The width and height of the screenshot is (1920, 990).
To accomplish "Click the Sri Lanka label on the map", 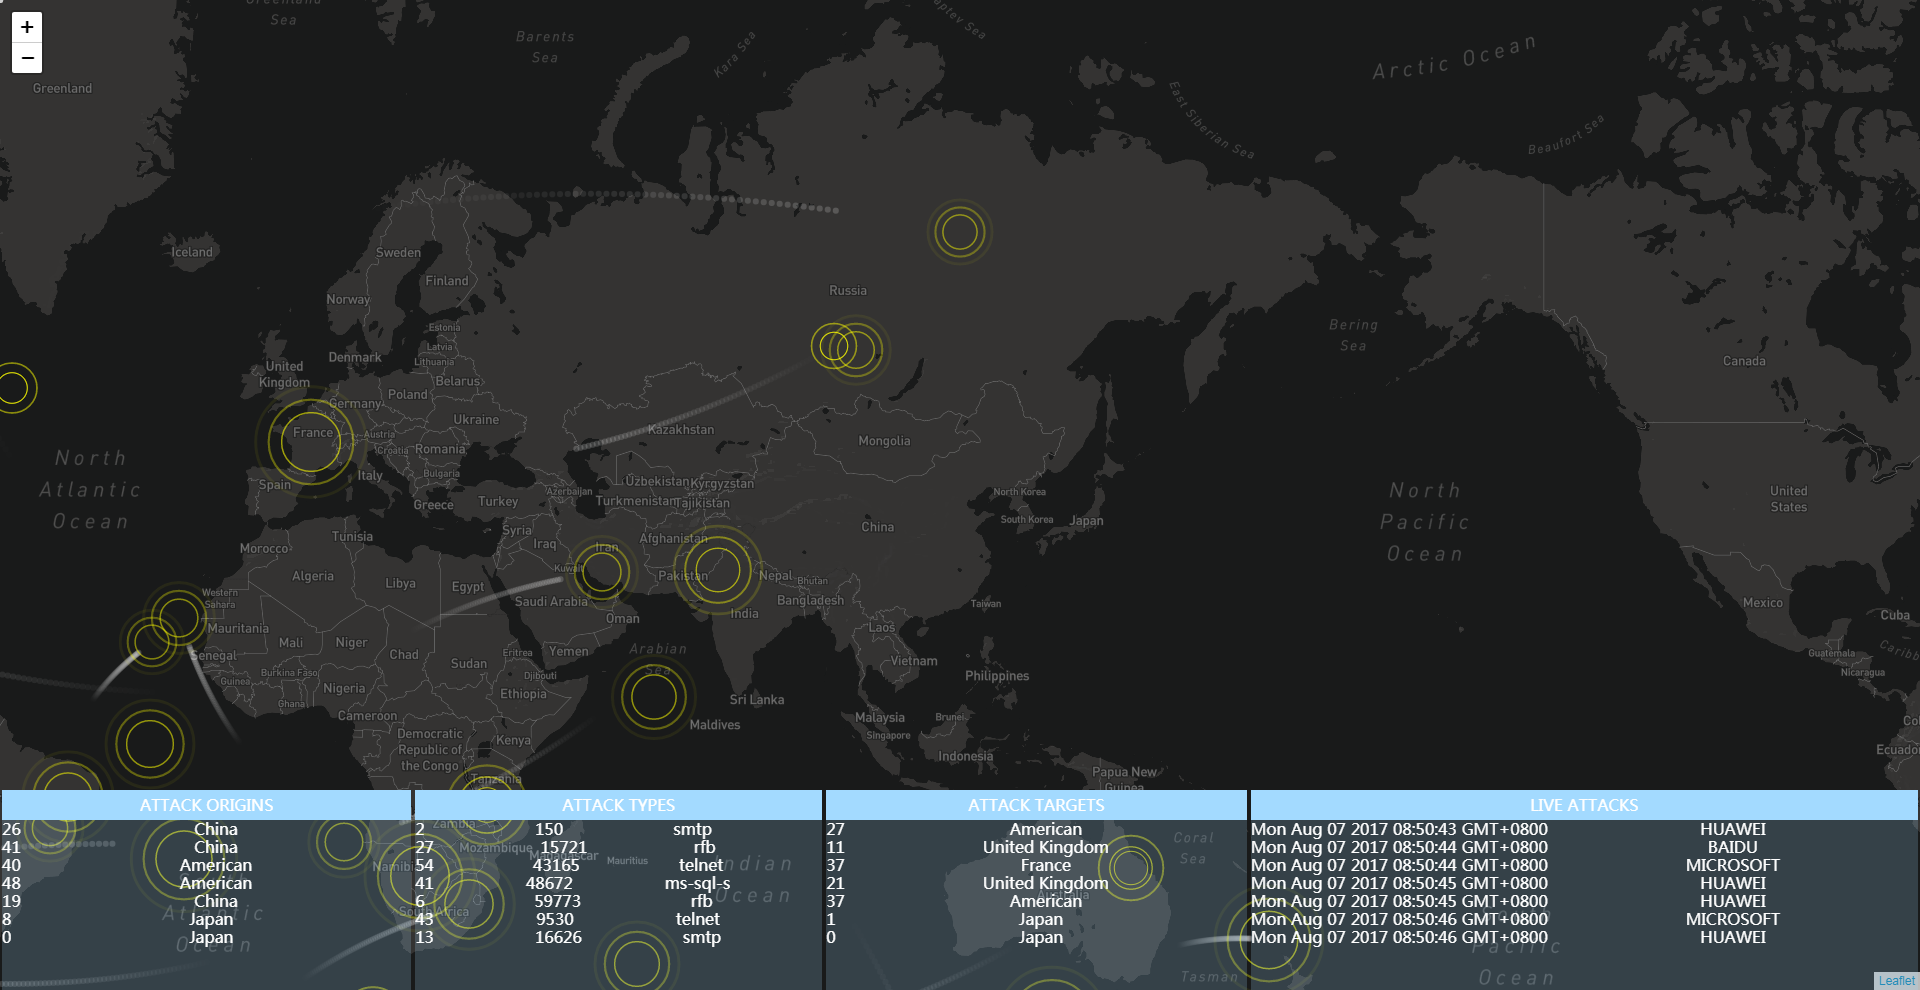I will [x=757, y=700].
